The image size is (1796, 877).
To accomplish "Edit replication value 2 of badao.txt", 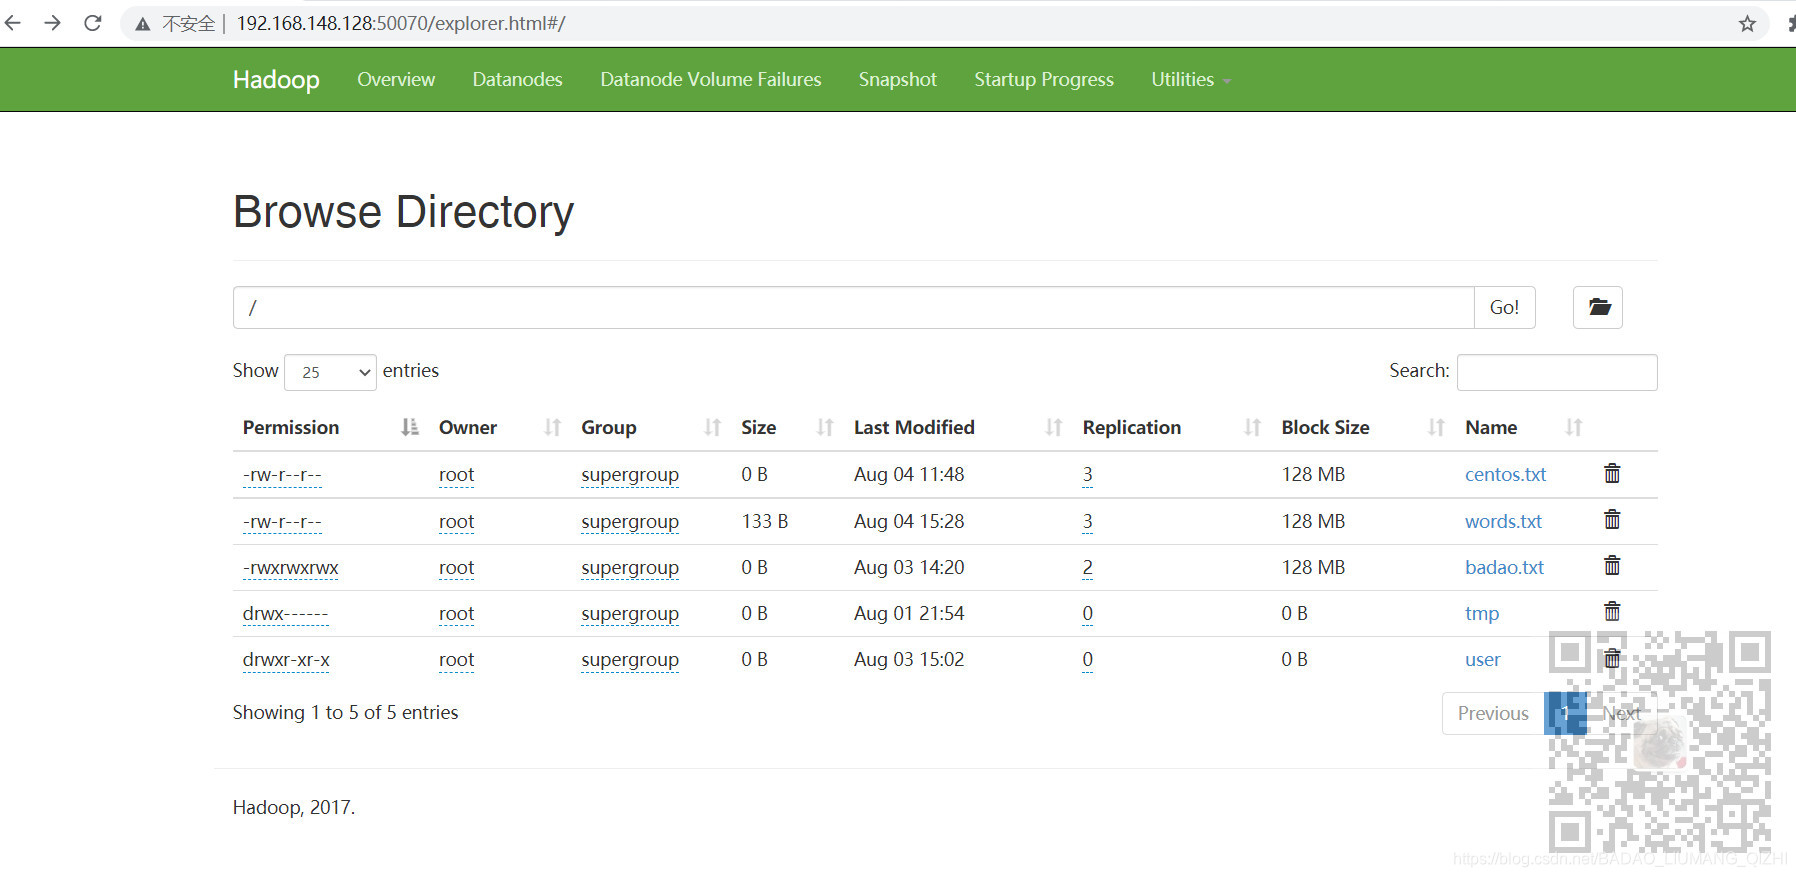I will point(1087,567).
